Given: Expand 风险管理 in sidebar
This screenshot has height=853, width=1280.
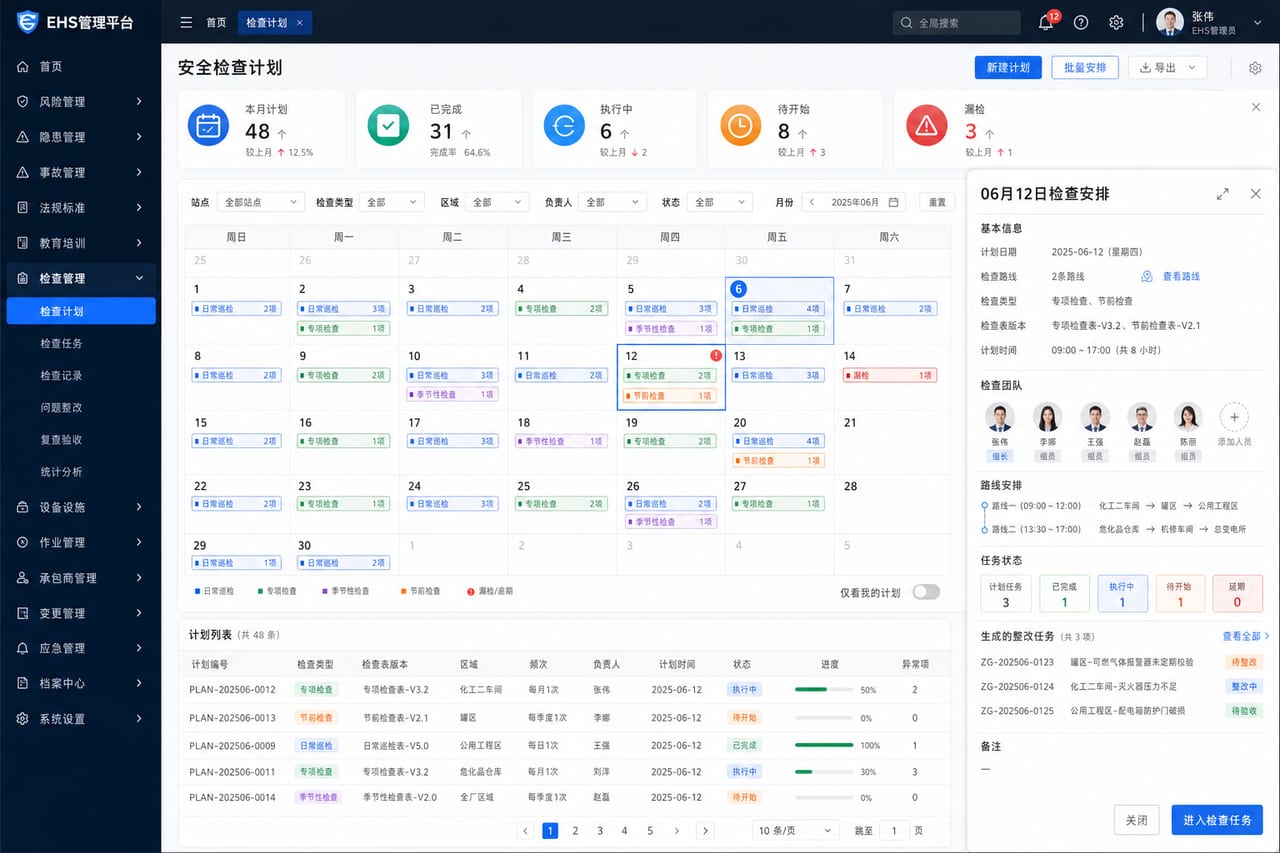Looking at the screenshot, I should 80,101.
